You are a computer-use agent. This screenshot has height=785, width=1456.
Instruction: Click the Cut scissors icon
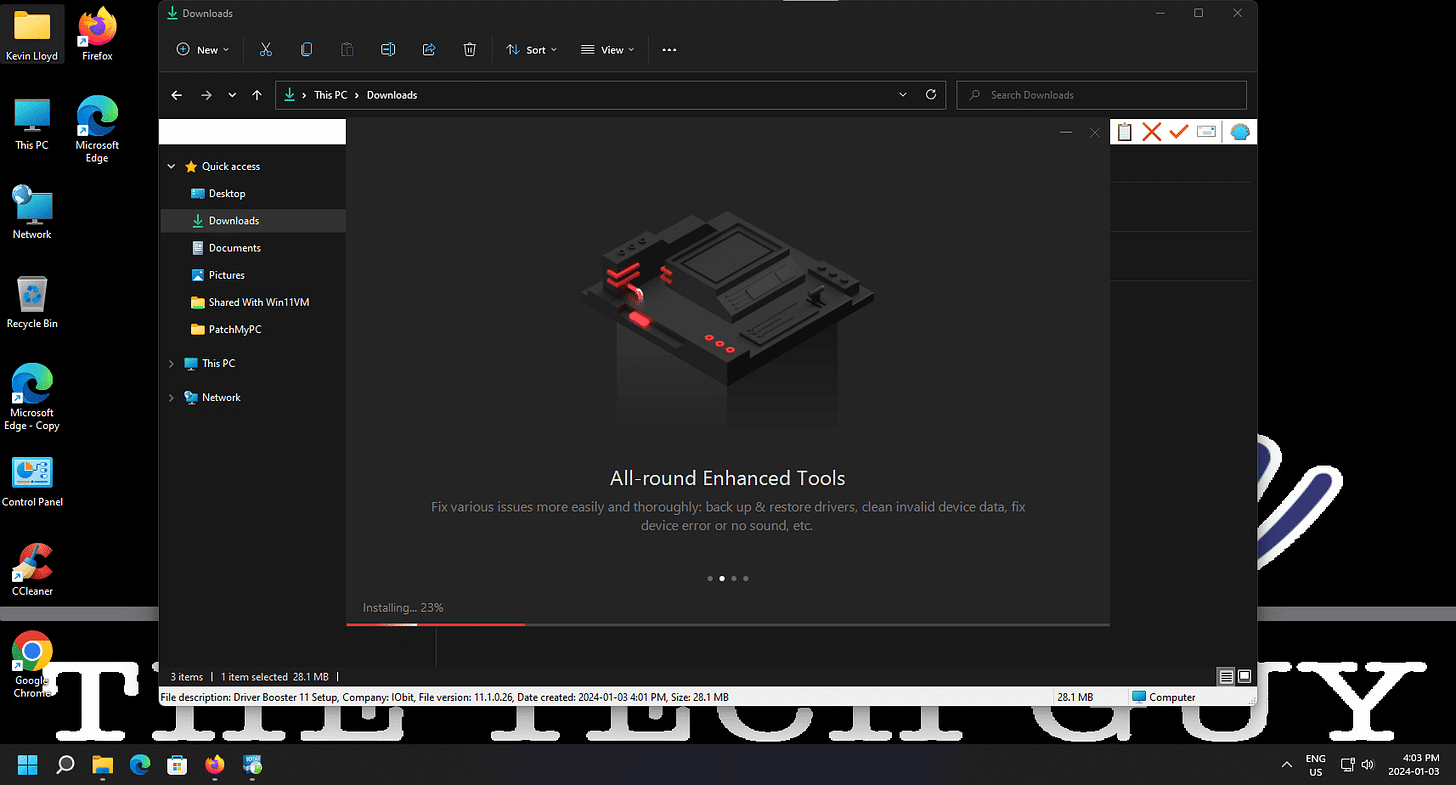tap(265, 50)
